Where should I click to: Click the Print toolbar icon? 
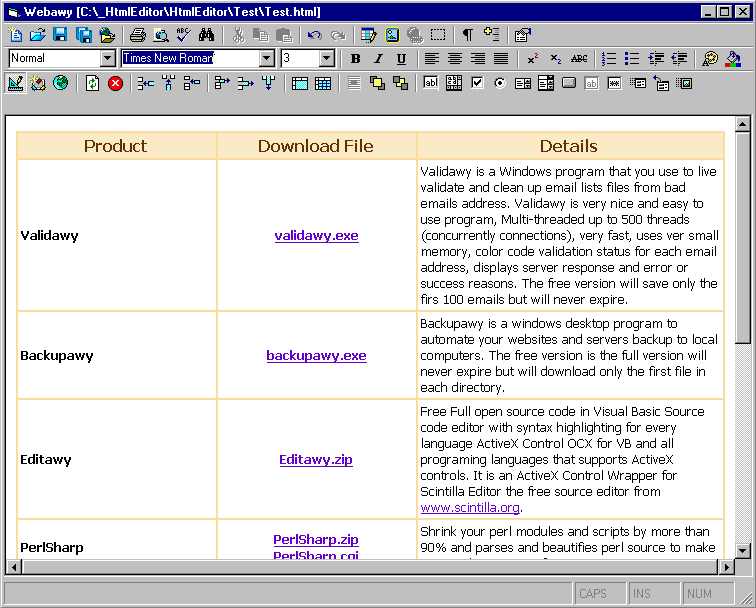(138, 35)
